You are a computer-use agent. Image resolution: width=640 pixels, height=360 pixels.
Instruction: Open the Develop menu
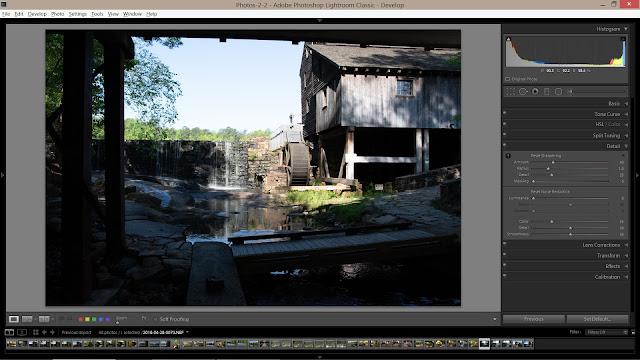click(x=37, y=14)
